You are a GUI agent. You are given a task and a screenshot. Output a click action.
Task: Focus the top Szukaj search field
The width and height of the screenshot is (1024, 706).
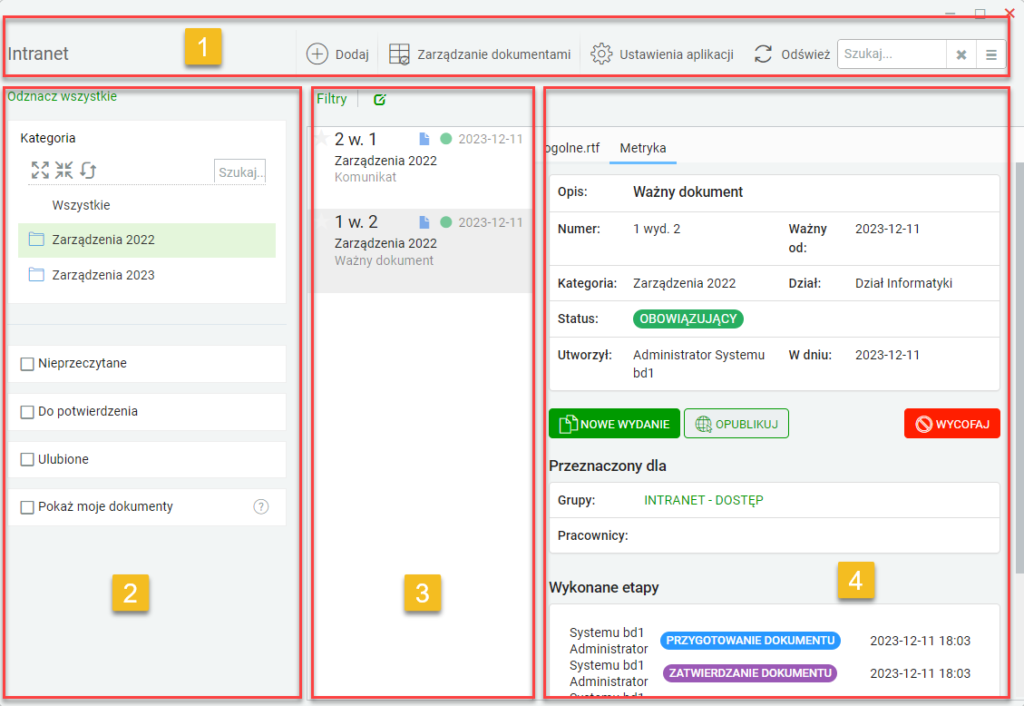click(891, 54)
